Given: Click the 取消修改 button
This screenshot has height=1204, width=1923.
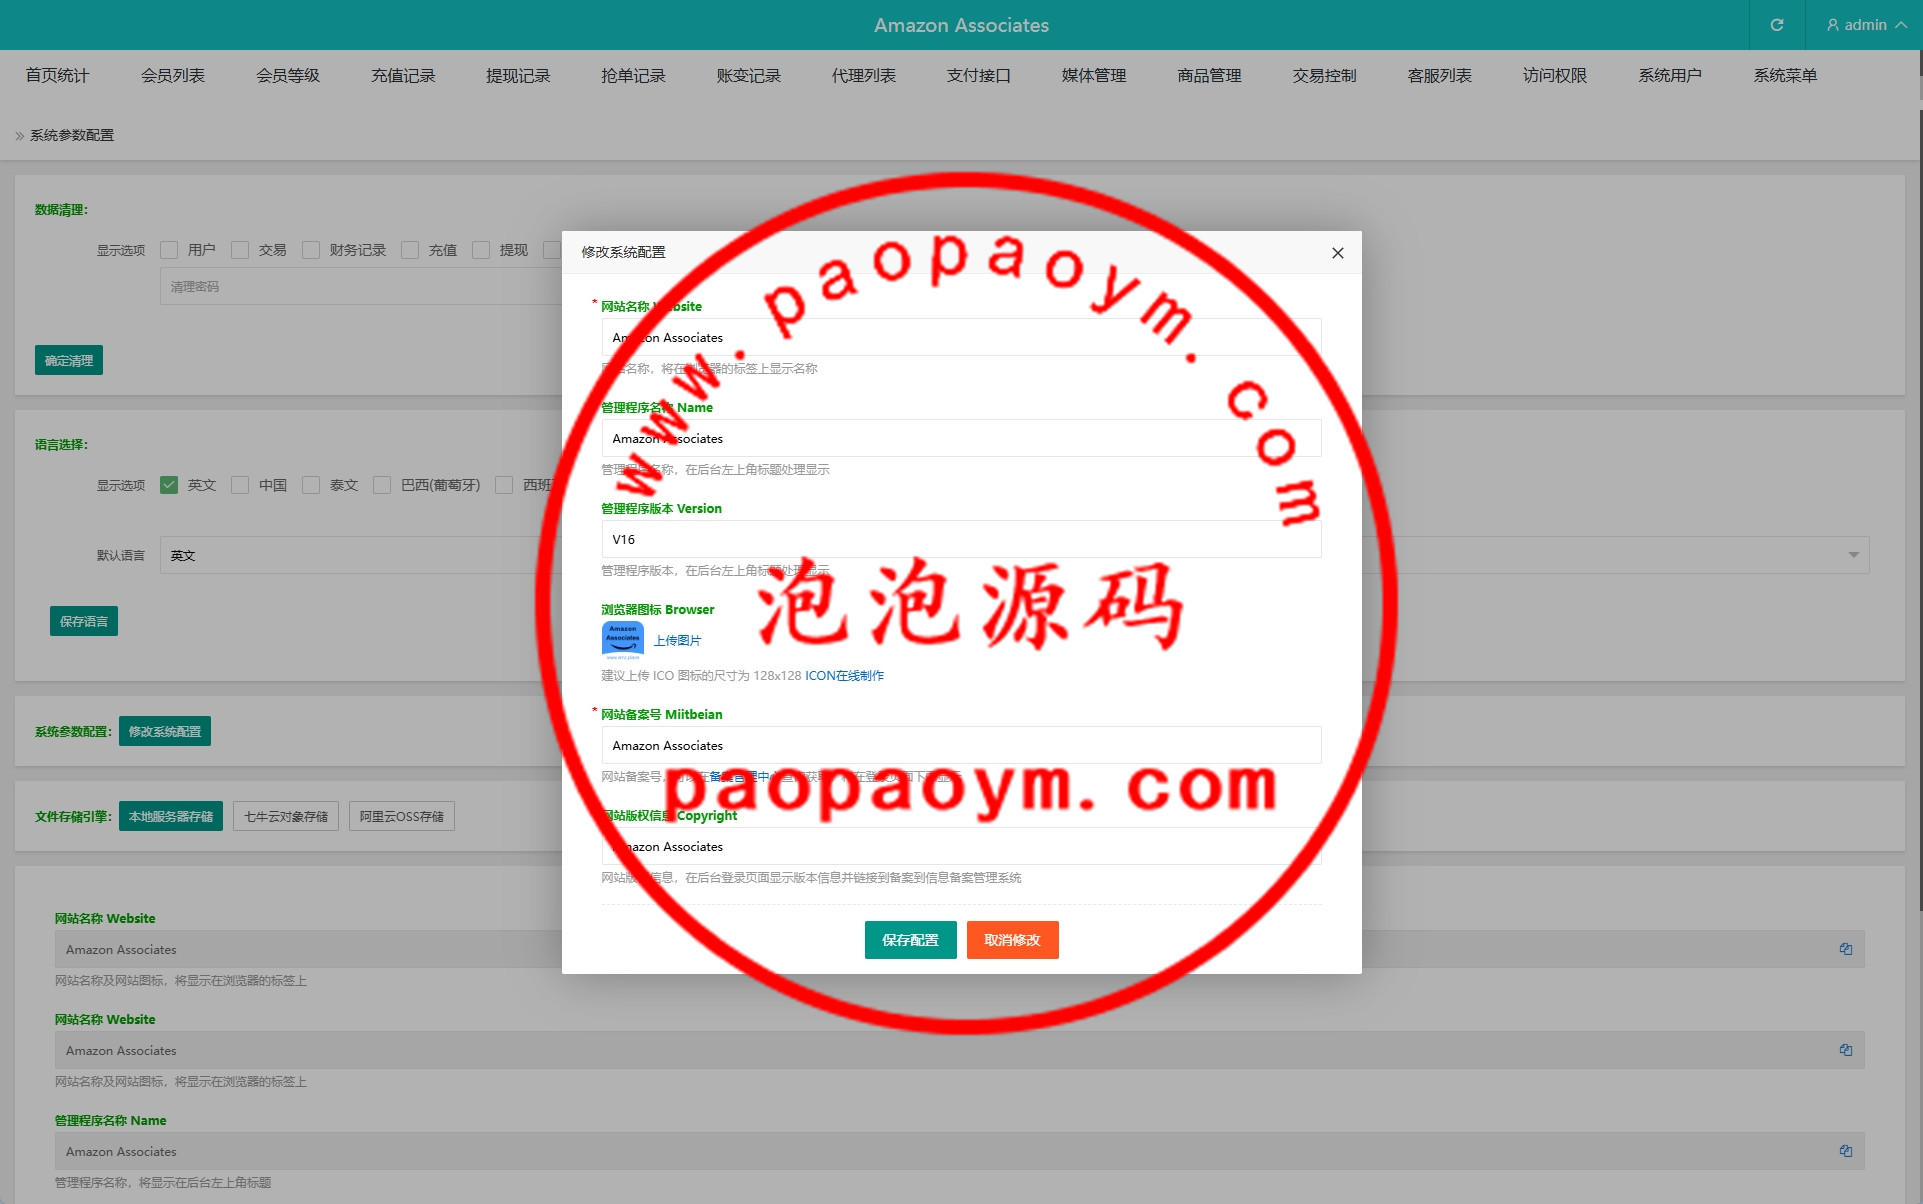Looking at the screenshot, I should pos(1012,940).
